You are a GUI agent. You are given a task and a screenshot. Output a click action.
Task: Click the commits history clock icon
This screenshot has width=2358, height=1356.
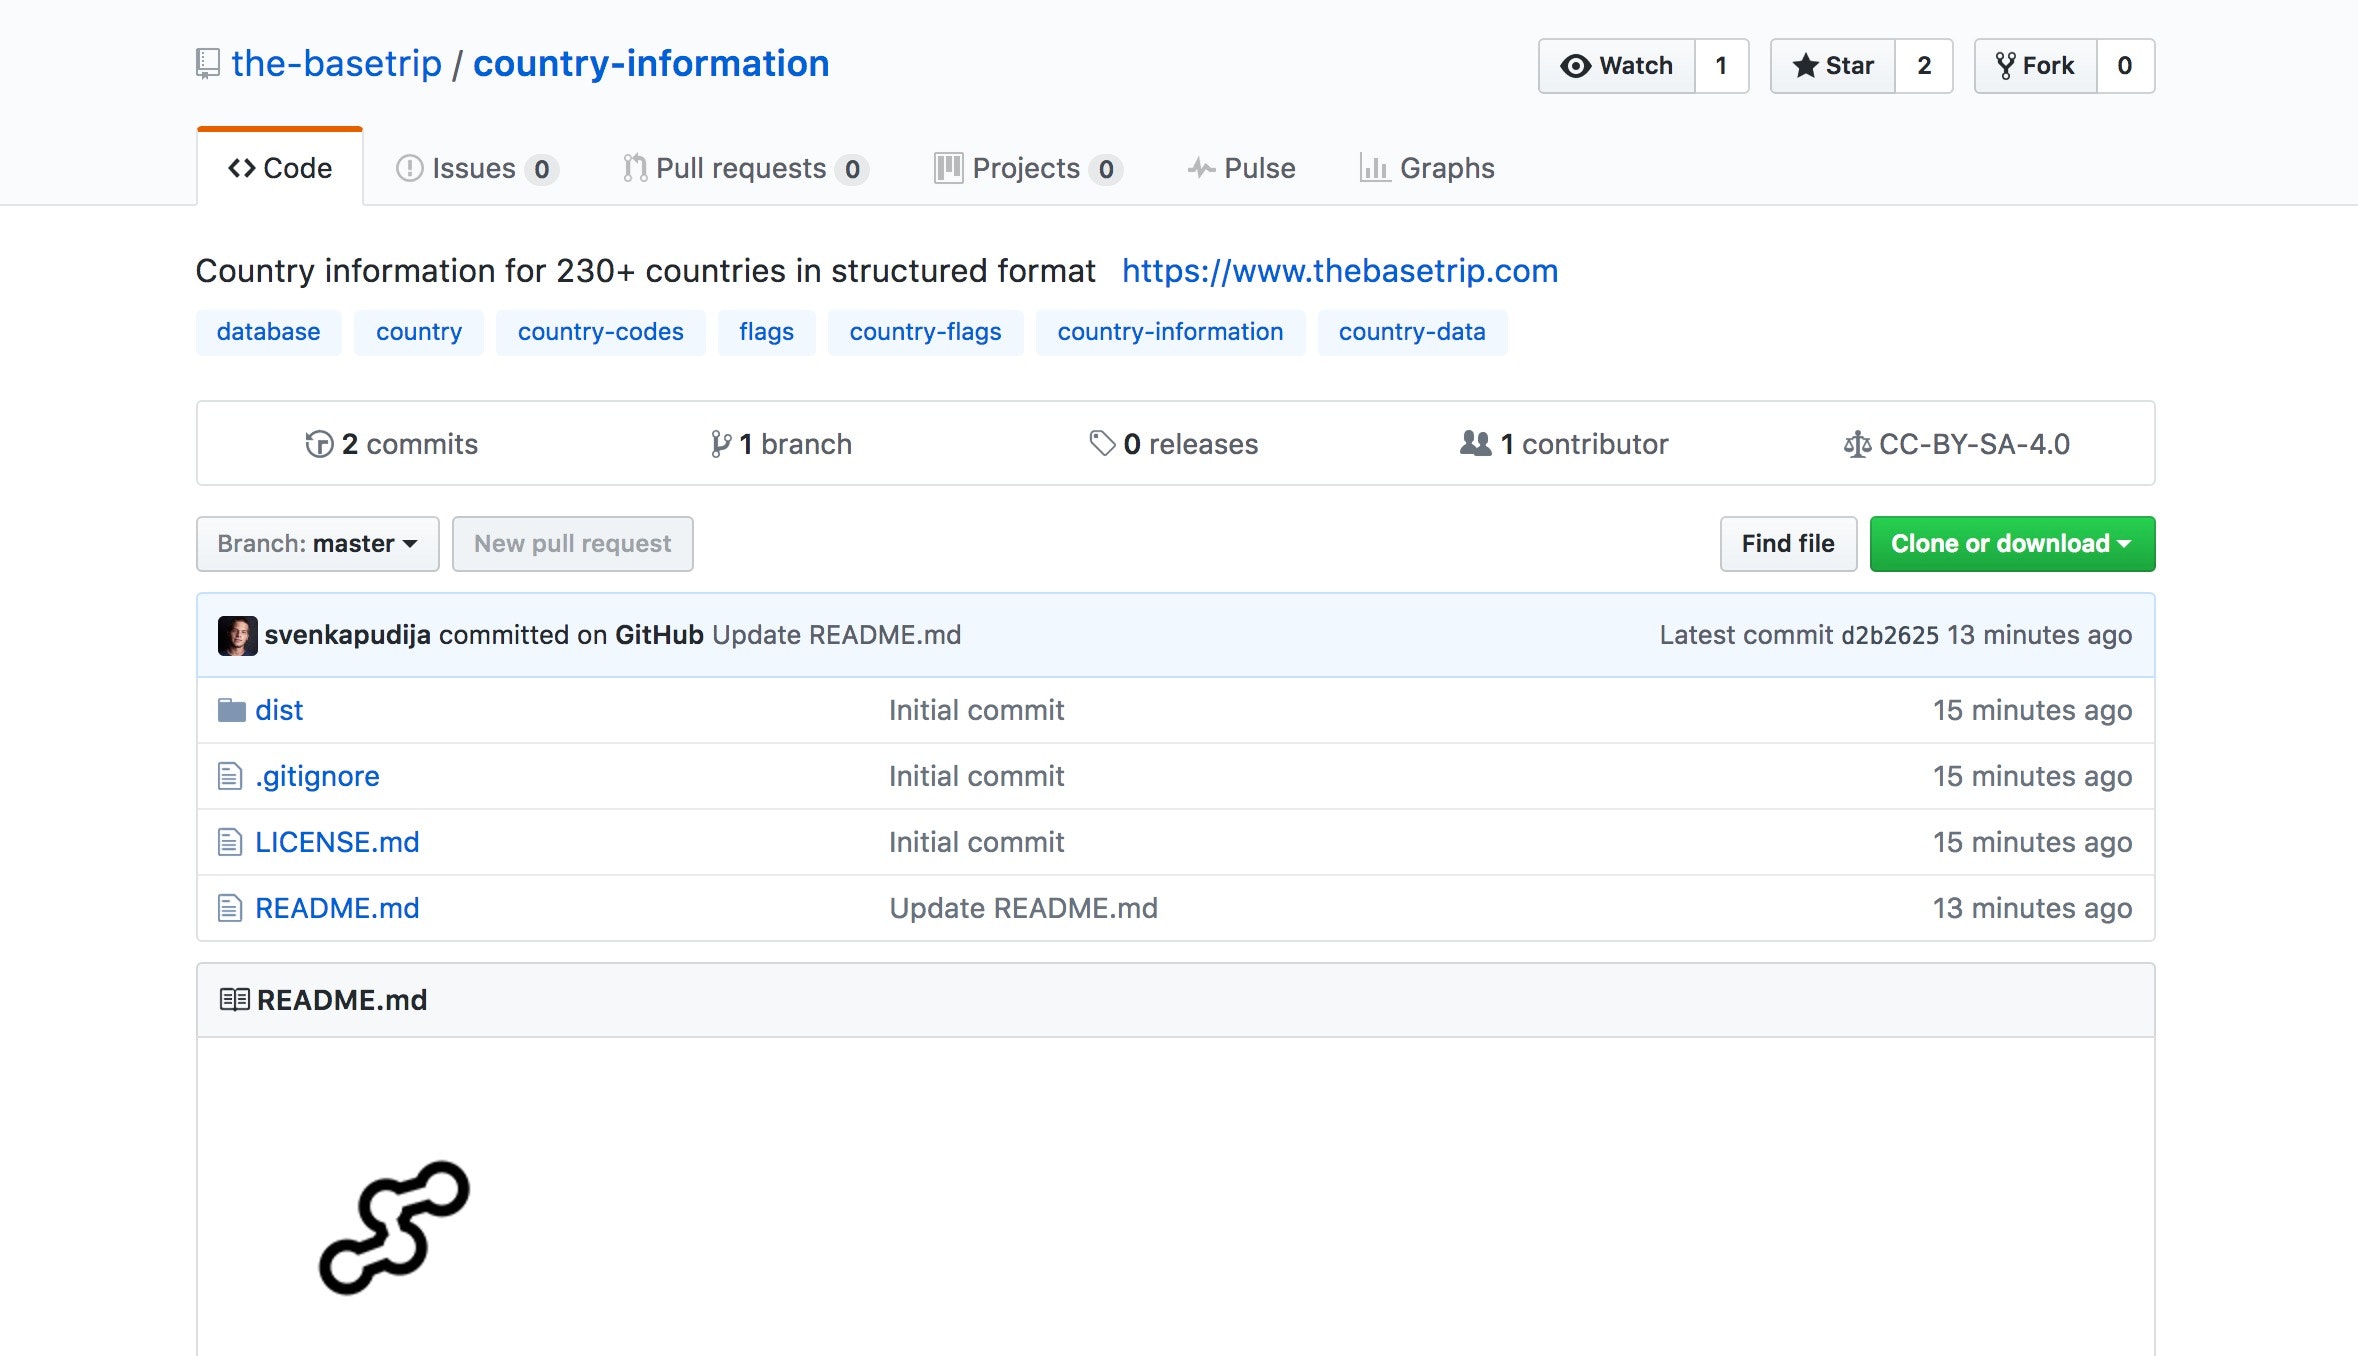[319, 444]
